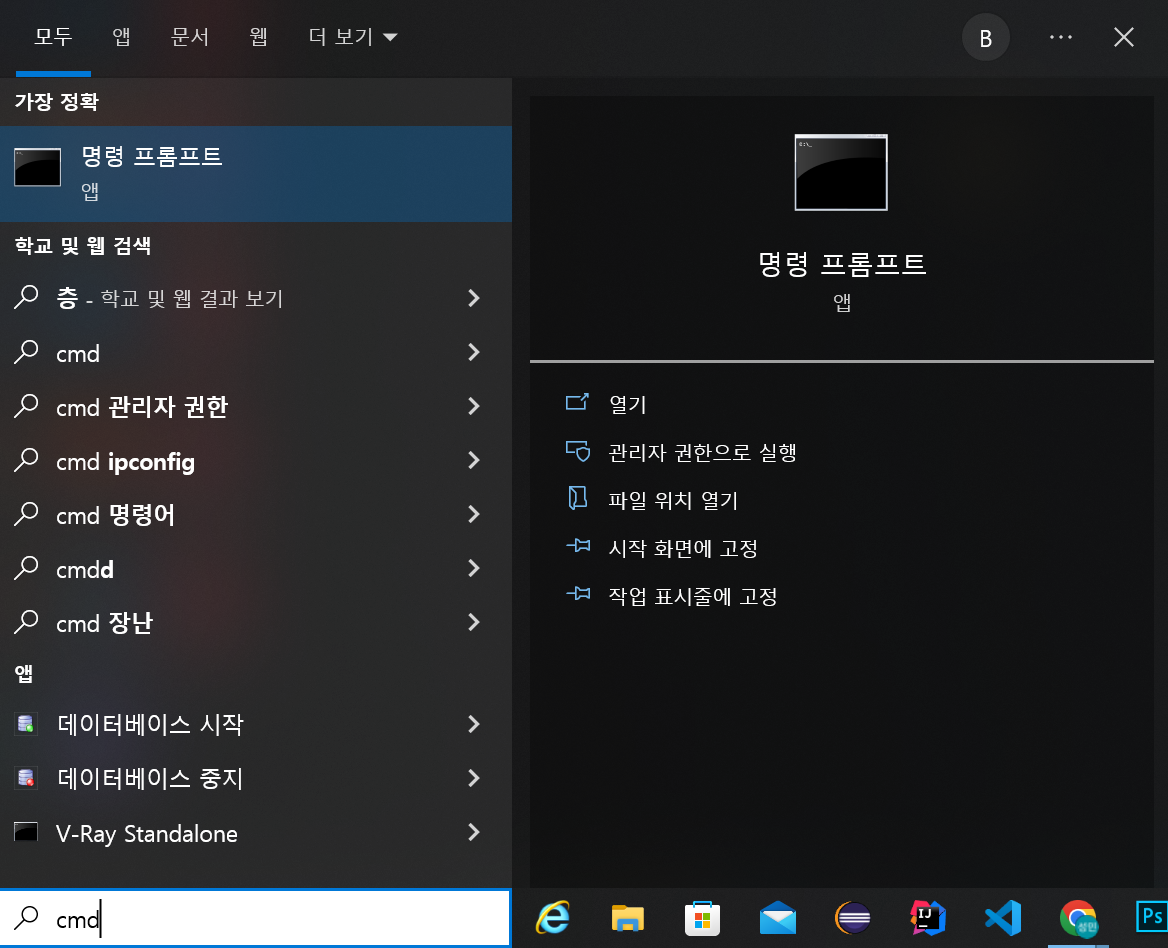
Task: Expand the cmd 장난 arrow
Action: 474,622
